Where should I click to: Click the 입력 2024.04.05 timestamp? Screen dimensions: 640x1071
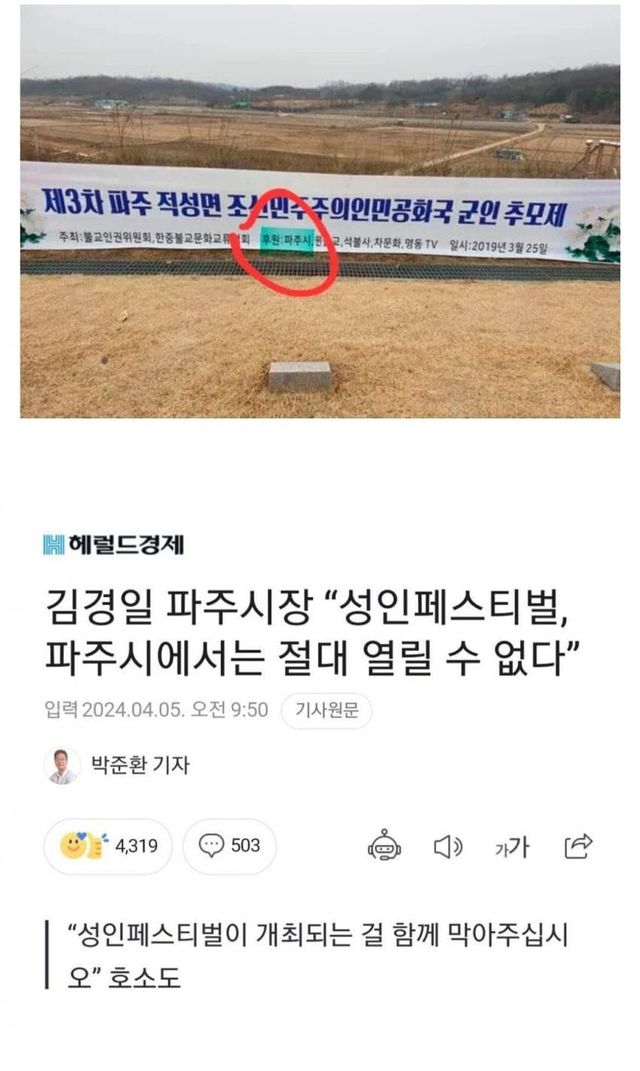156,710
